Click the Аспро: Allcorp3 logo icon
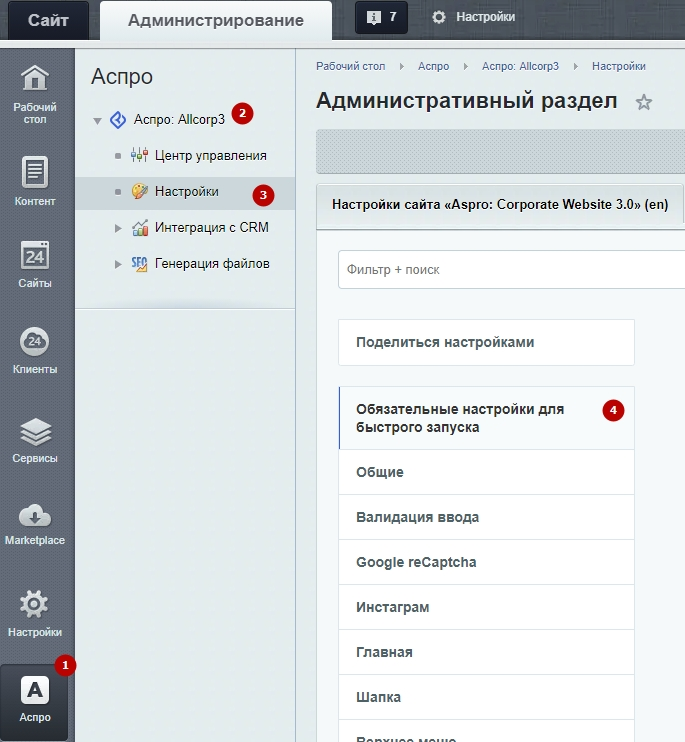Viewport: 685px width, 742px height. pos(118,120)
